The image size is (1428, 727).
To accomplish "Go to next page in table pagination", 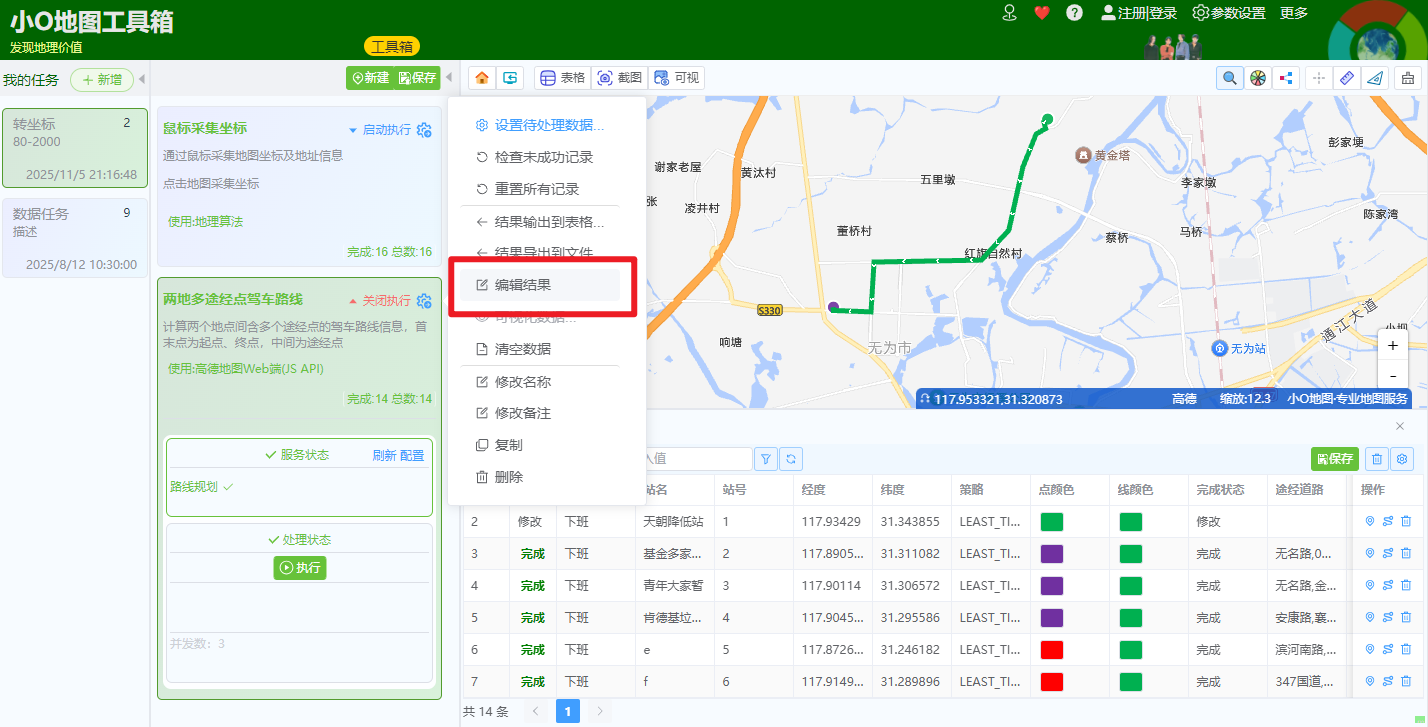I will [x=600, y=711].
